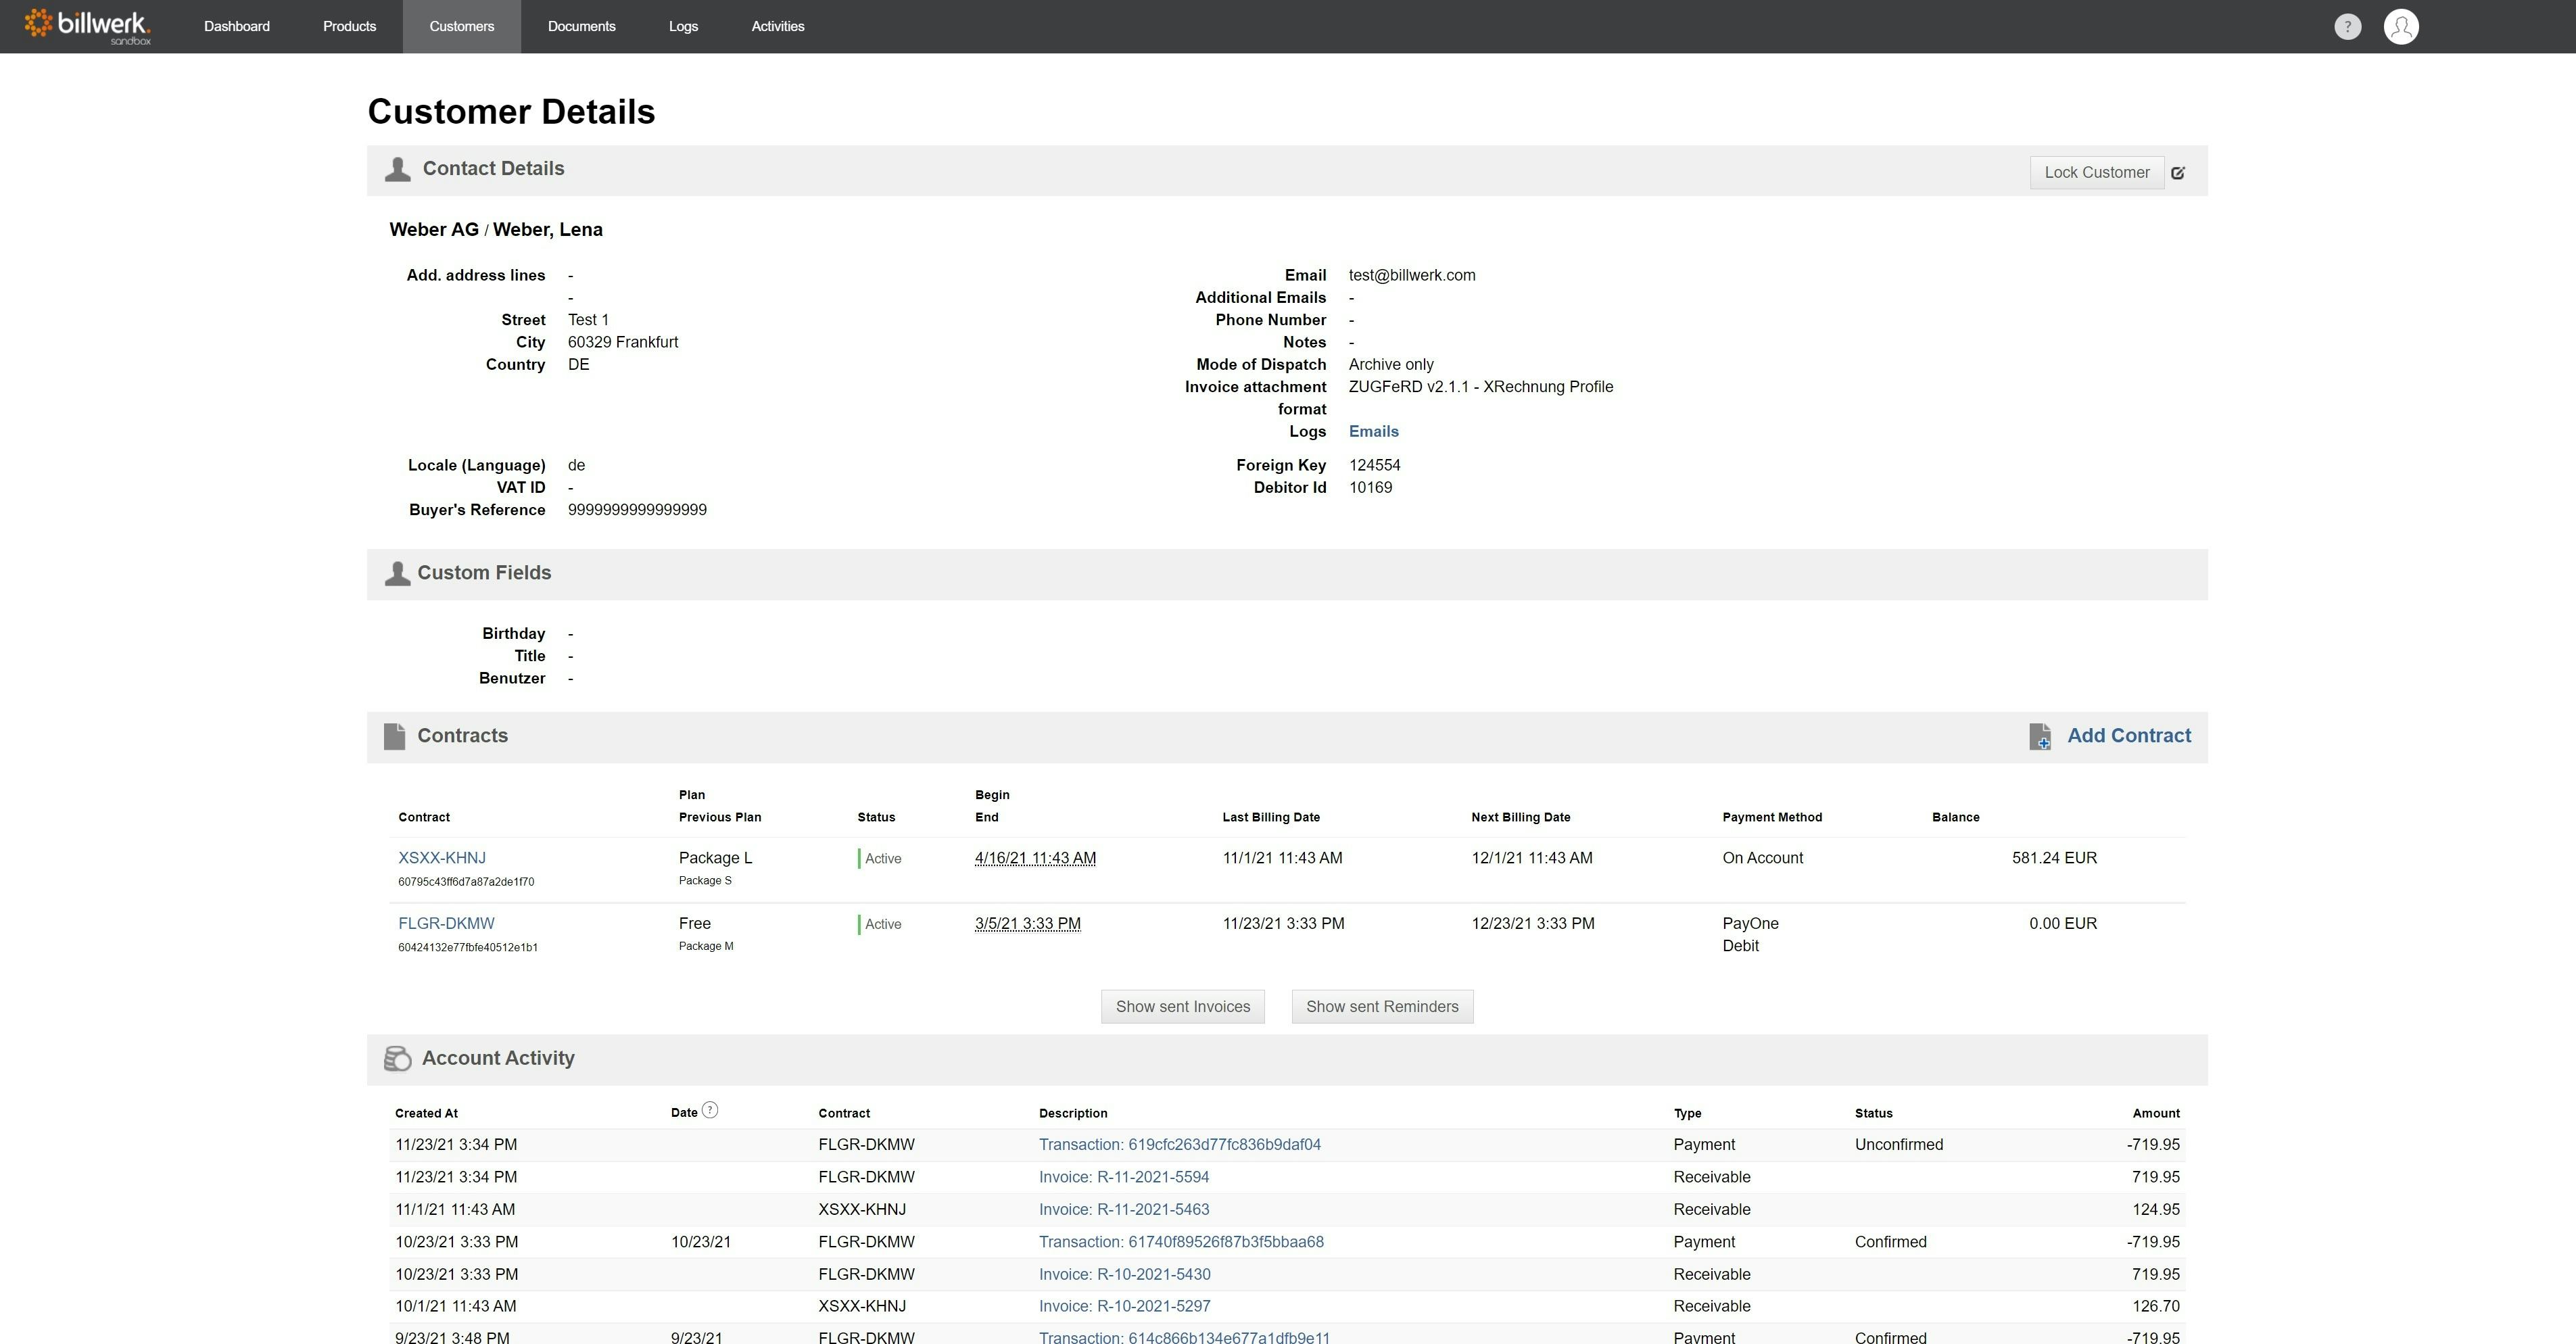Switch to the Dashboard menu item
This screenshot has width=2576, height=1344.
tap(236, 26)
